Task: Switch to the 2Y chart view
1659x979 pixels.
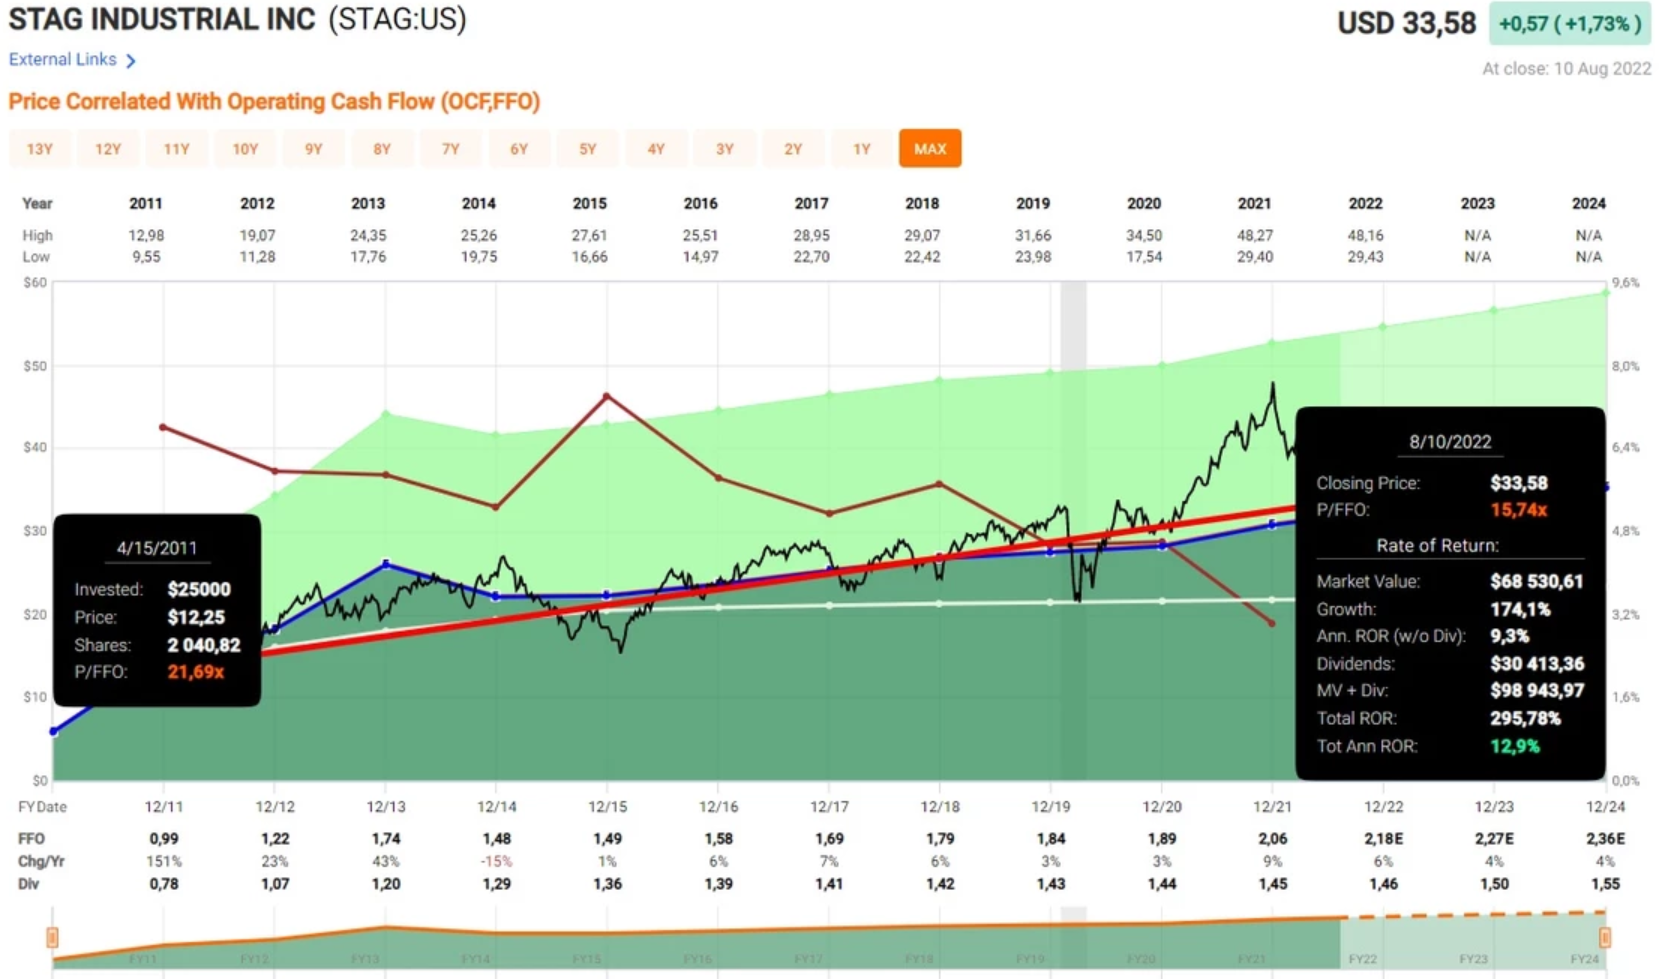Action: click(793, 148)
